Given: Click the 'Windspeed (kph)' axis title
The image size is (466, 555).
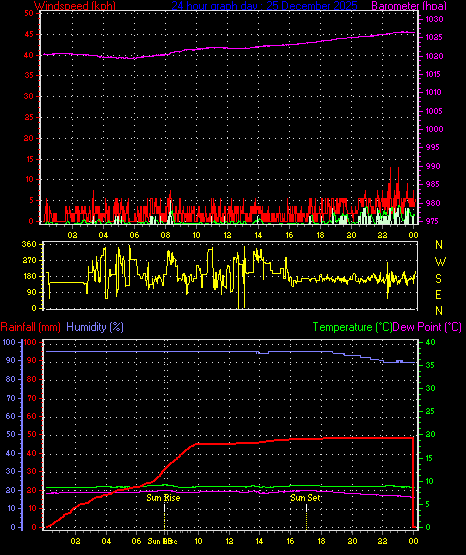Looking at the screenshot, I should tap(75, 6).
